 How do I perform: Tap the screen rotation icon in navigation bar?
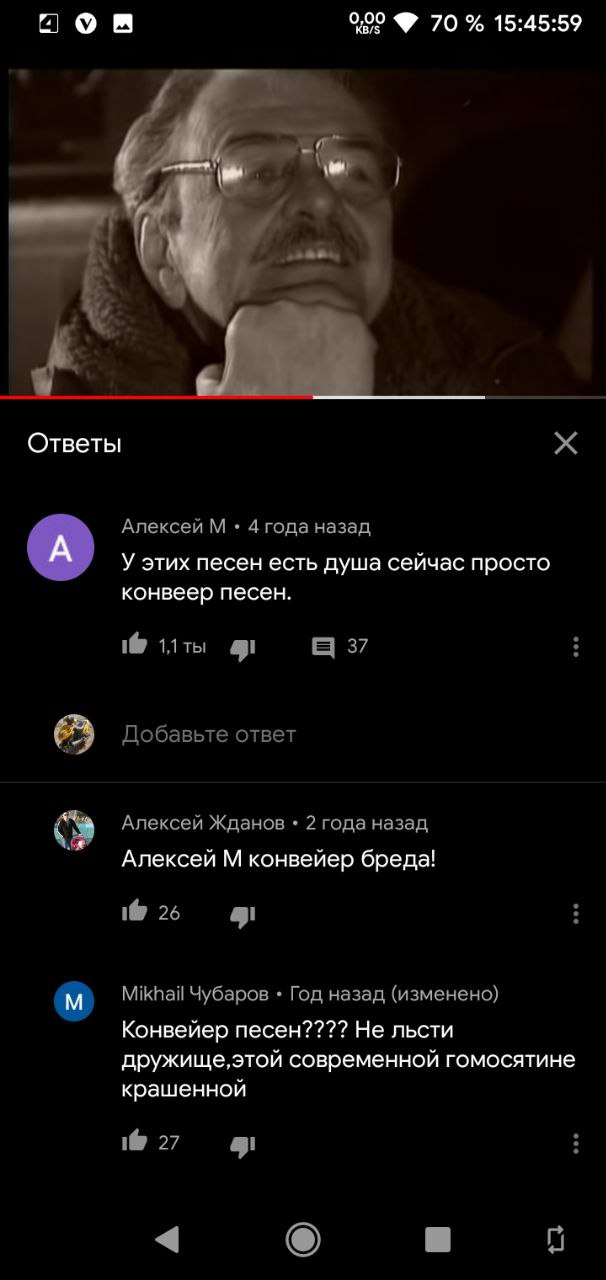pos(556,1240)
